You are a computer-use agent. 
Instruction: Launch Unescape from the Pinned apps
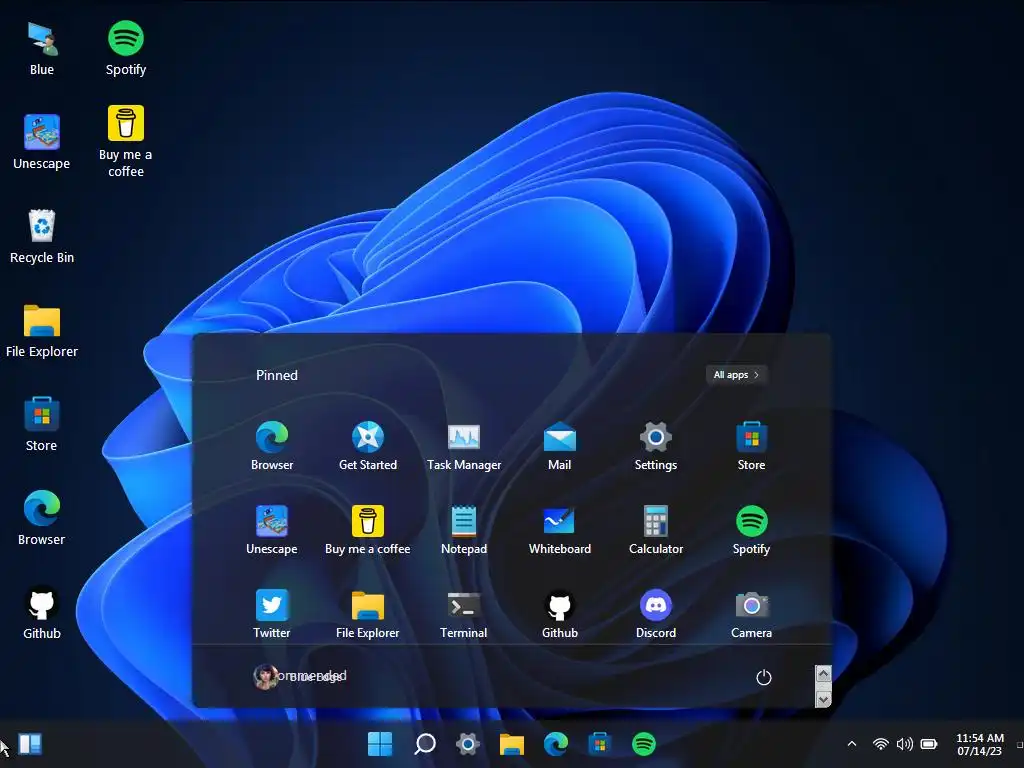[272, 530]
